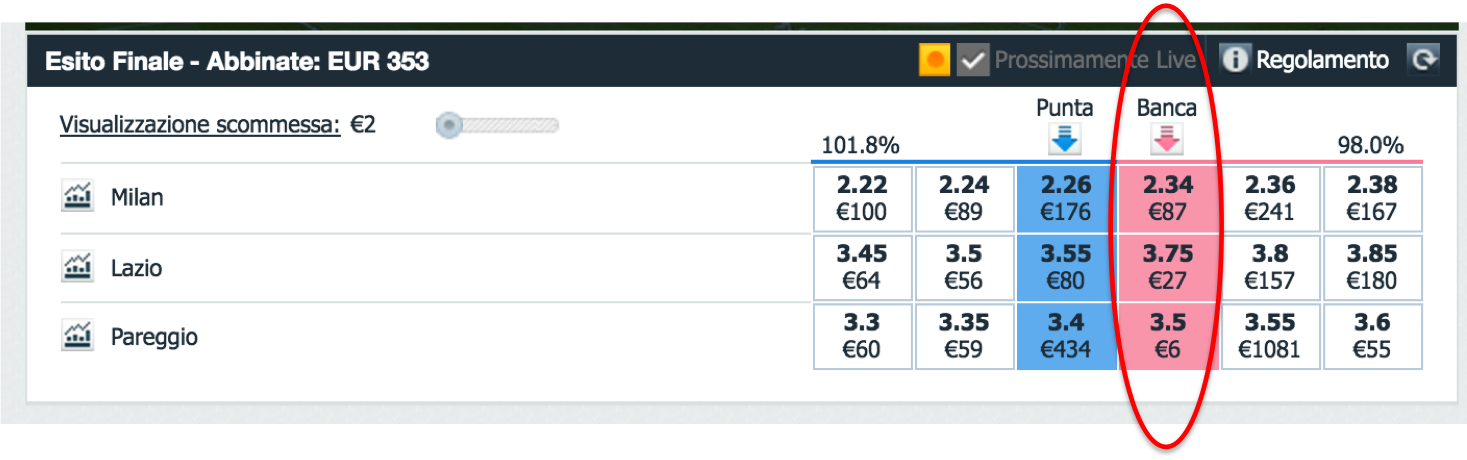This screenshot has height=460, width=1467.
Task: Open Lazio's price chart icon
Action: tap(77, 268)
